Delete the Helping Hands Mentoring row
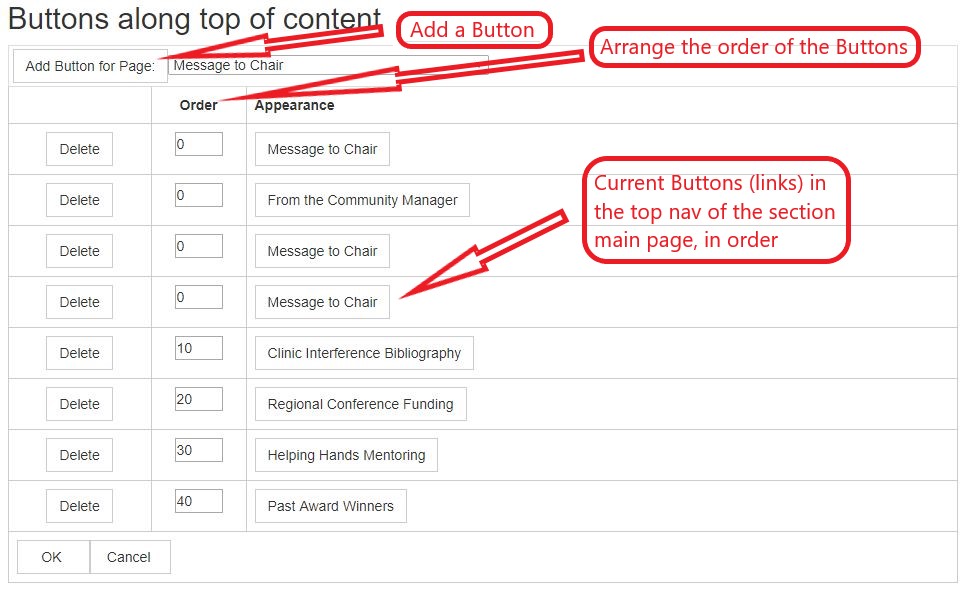The image size is (965, 601). pyautogui.click(x=79, y=455)
